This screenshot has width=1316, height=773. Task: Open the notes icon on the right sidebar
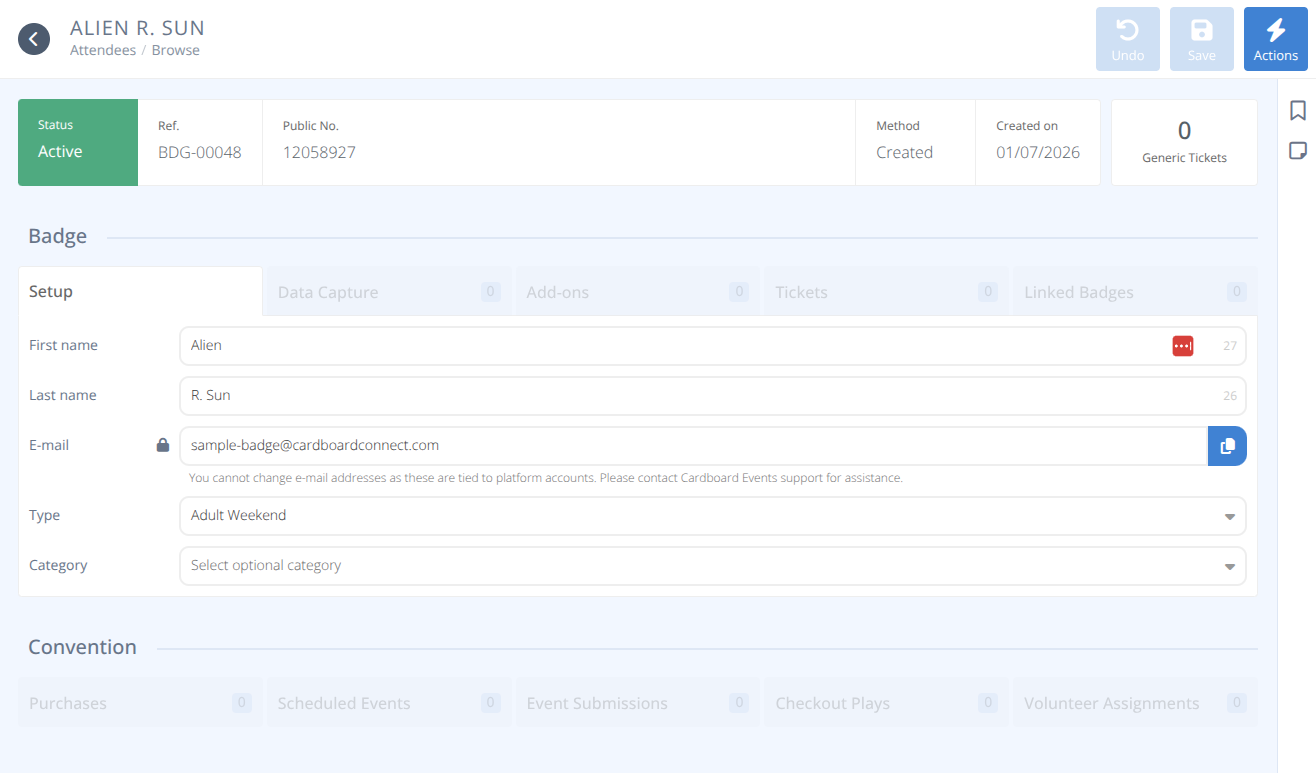pyautogui.click(x=1297, y=150)
